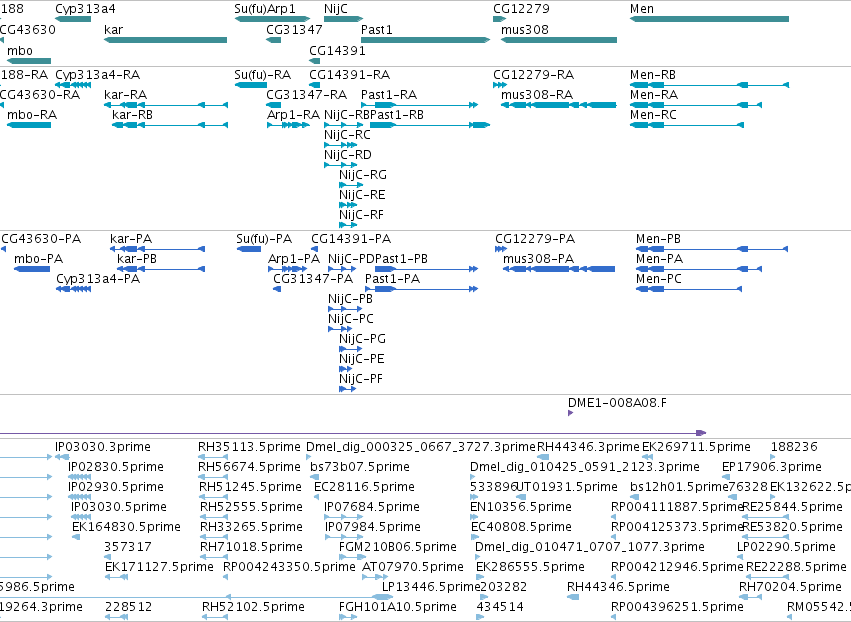Select the Arp1-RA transcript
This screenshot has height=622, width=851.
tap(289, 125)
